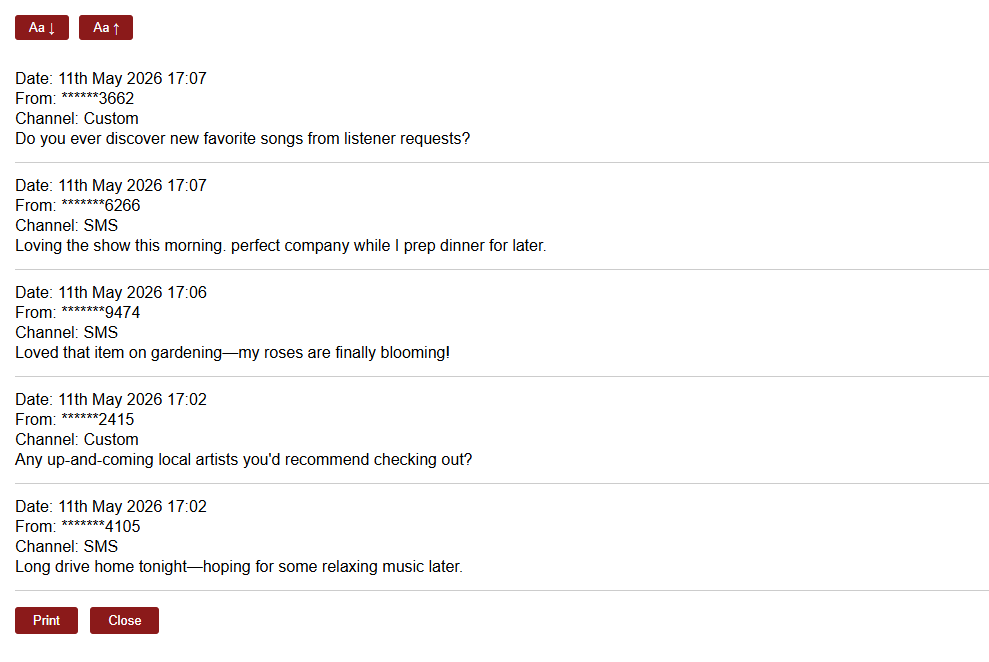Click the Print button
This screenshot has height=662, width=989.
(x=47, y=620)
